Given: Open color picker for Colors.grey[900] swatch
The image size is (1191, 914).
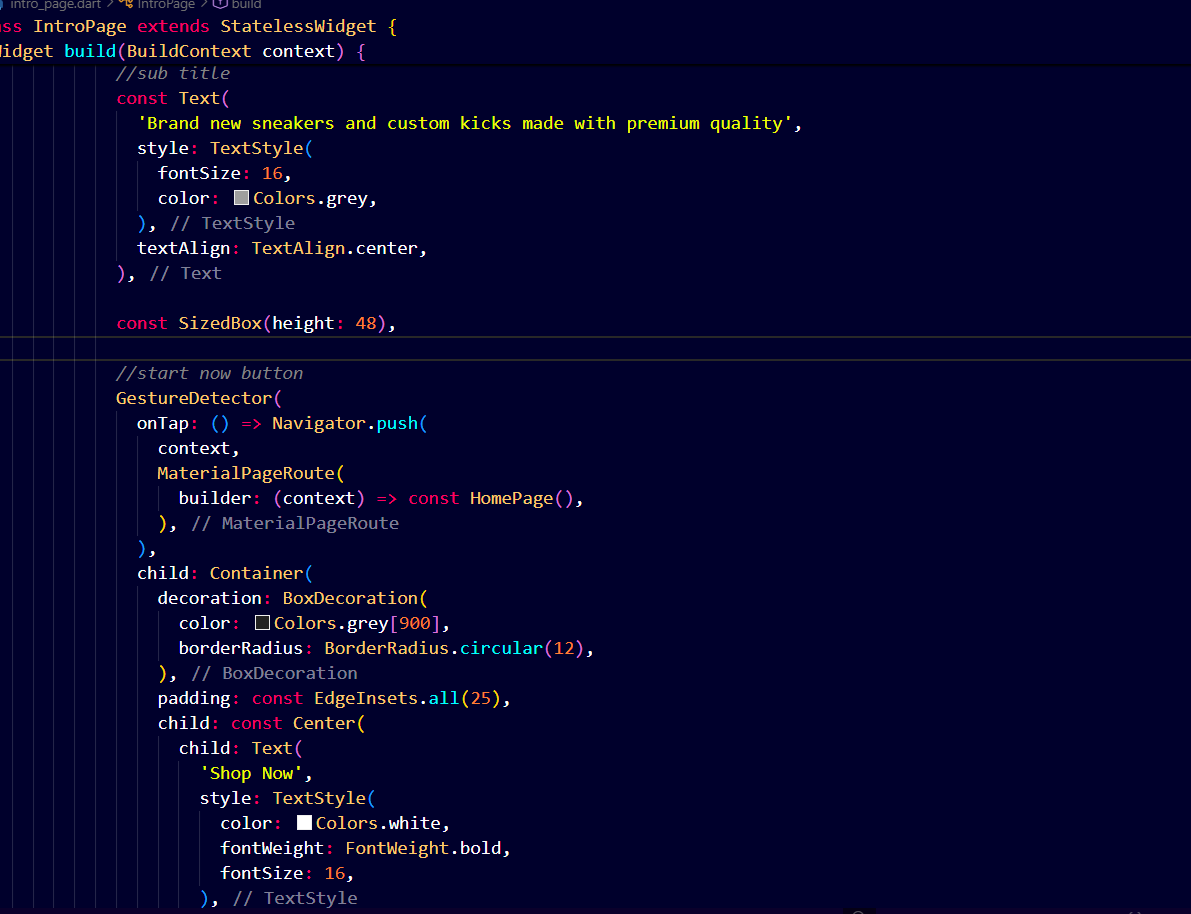Looking at the screenshot, I should 262,623.
